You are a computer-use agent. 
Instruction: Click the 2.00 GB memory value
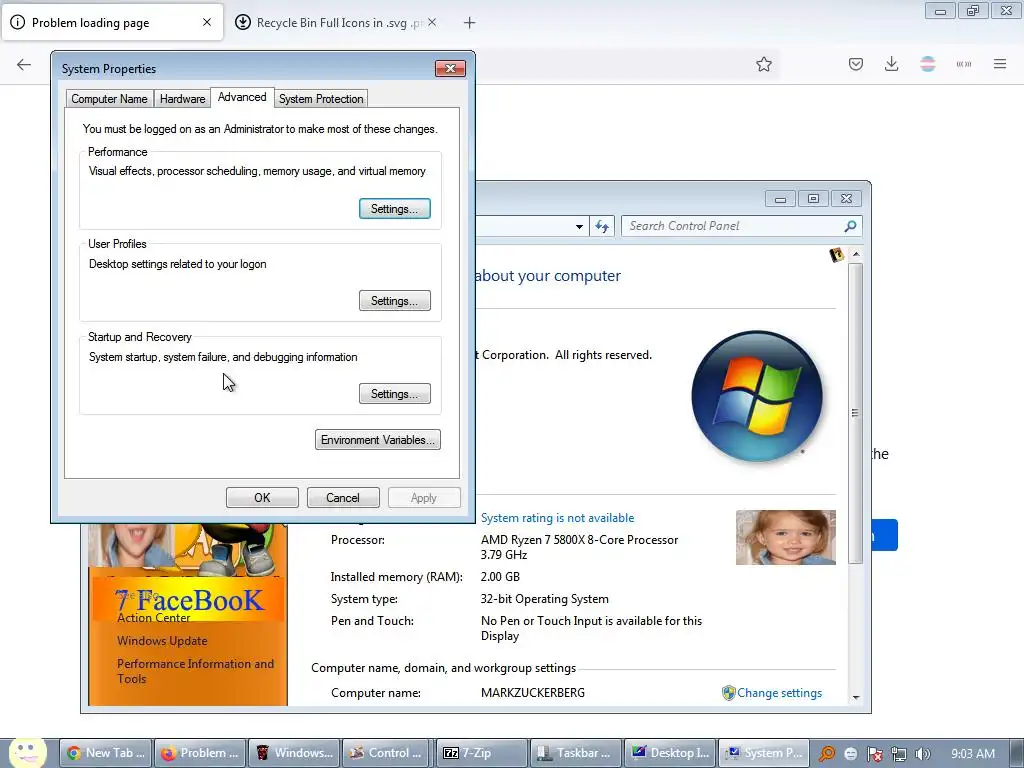[x=500, y=577]
